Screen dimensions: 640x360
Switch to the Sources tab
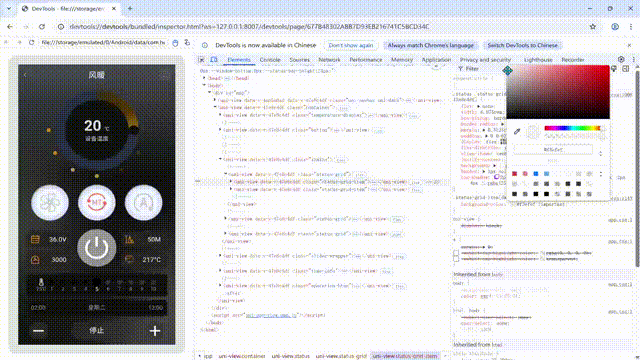[300, 60]
